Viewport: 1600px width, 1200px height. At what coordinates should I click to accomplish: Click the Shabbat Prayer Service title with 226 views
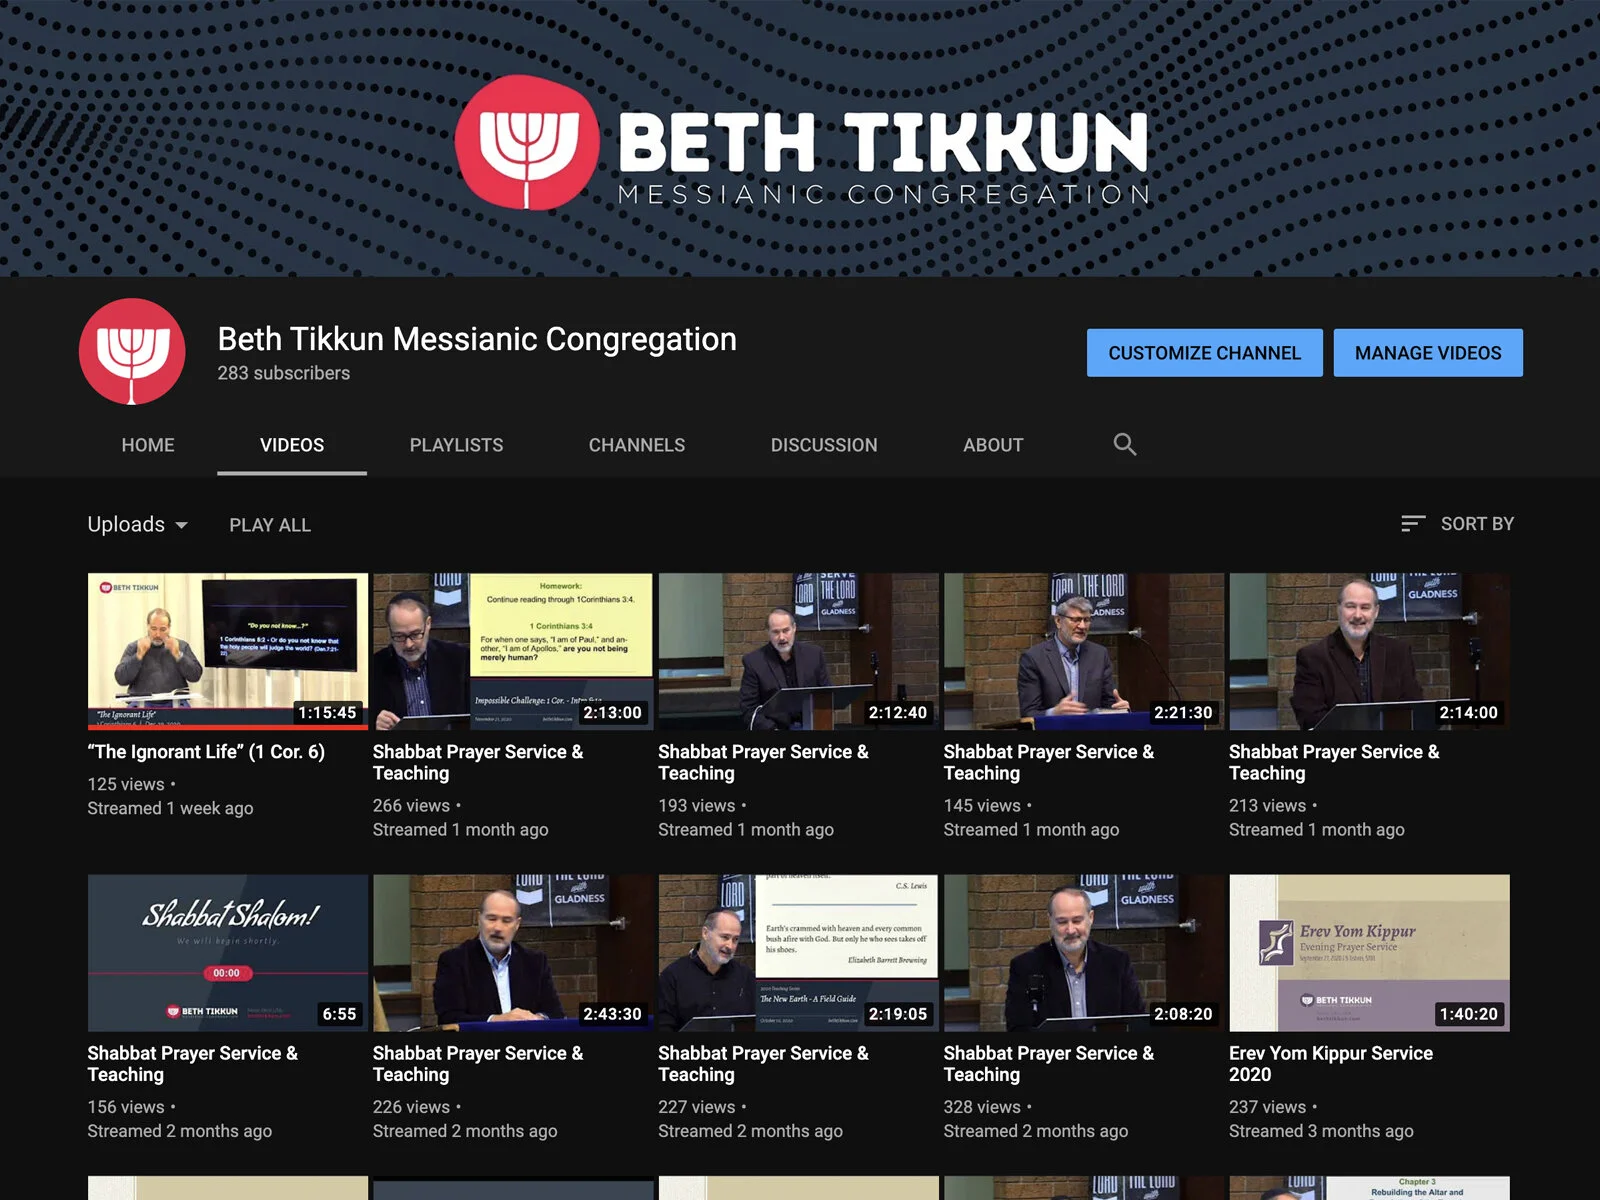pos(478,1064)
